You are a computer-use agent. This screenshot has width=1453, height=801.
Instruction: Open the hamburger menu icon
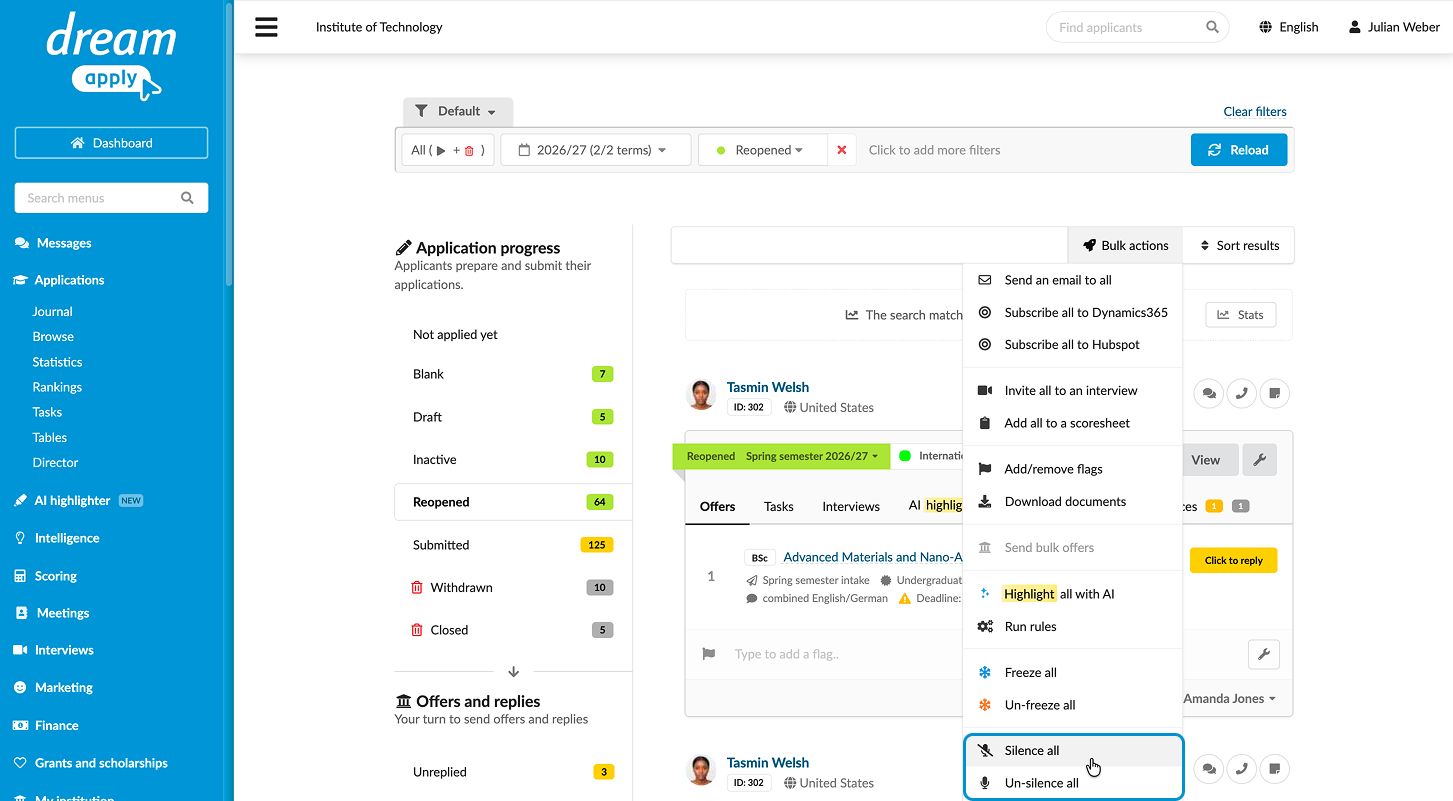tap(266, 27)
